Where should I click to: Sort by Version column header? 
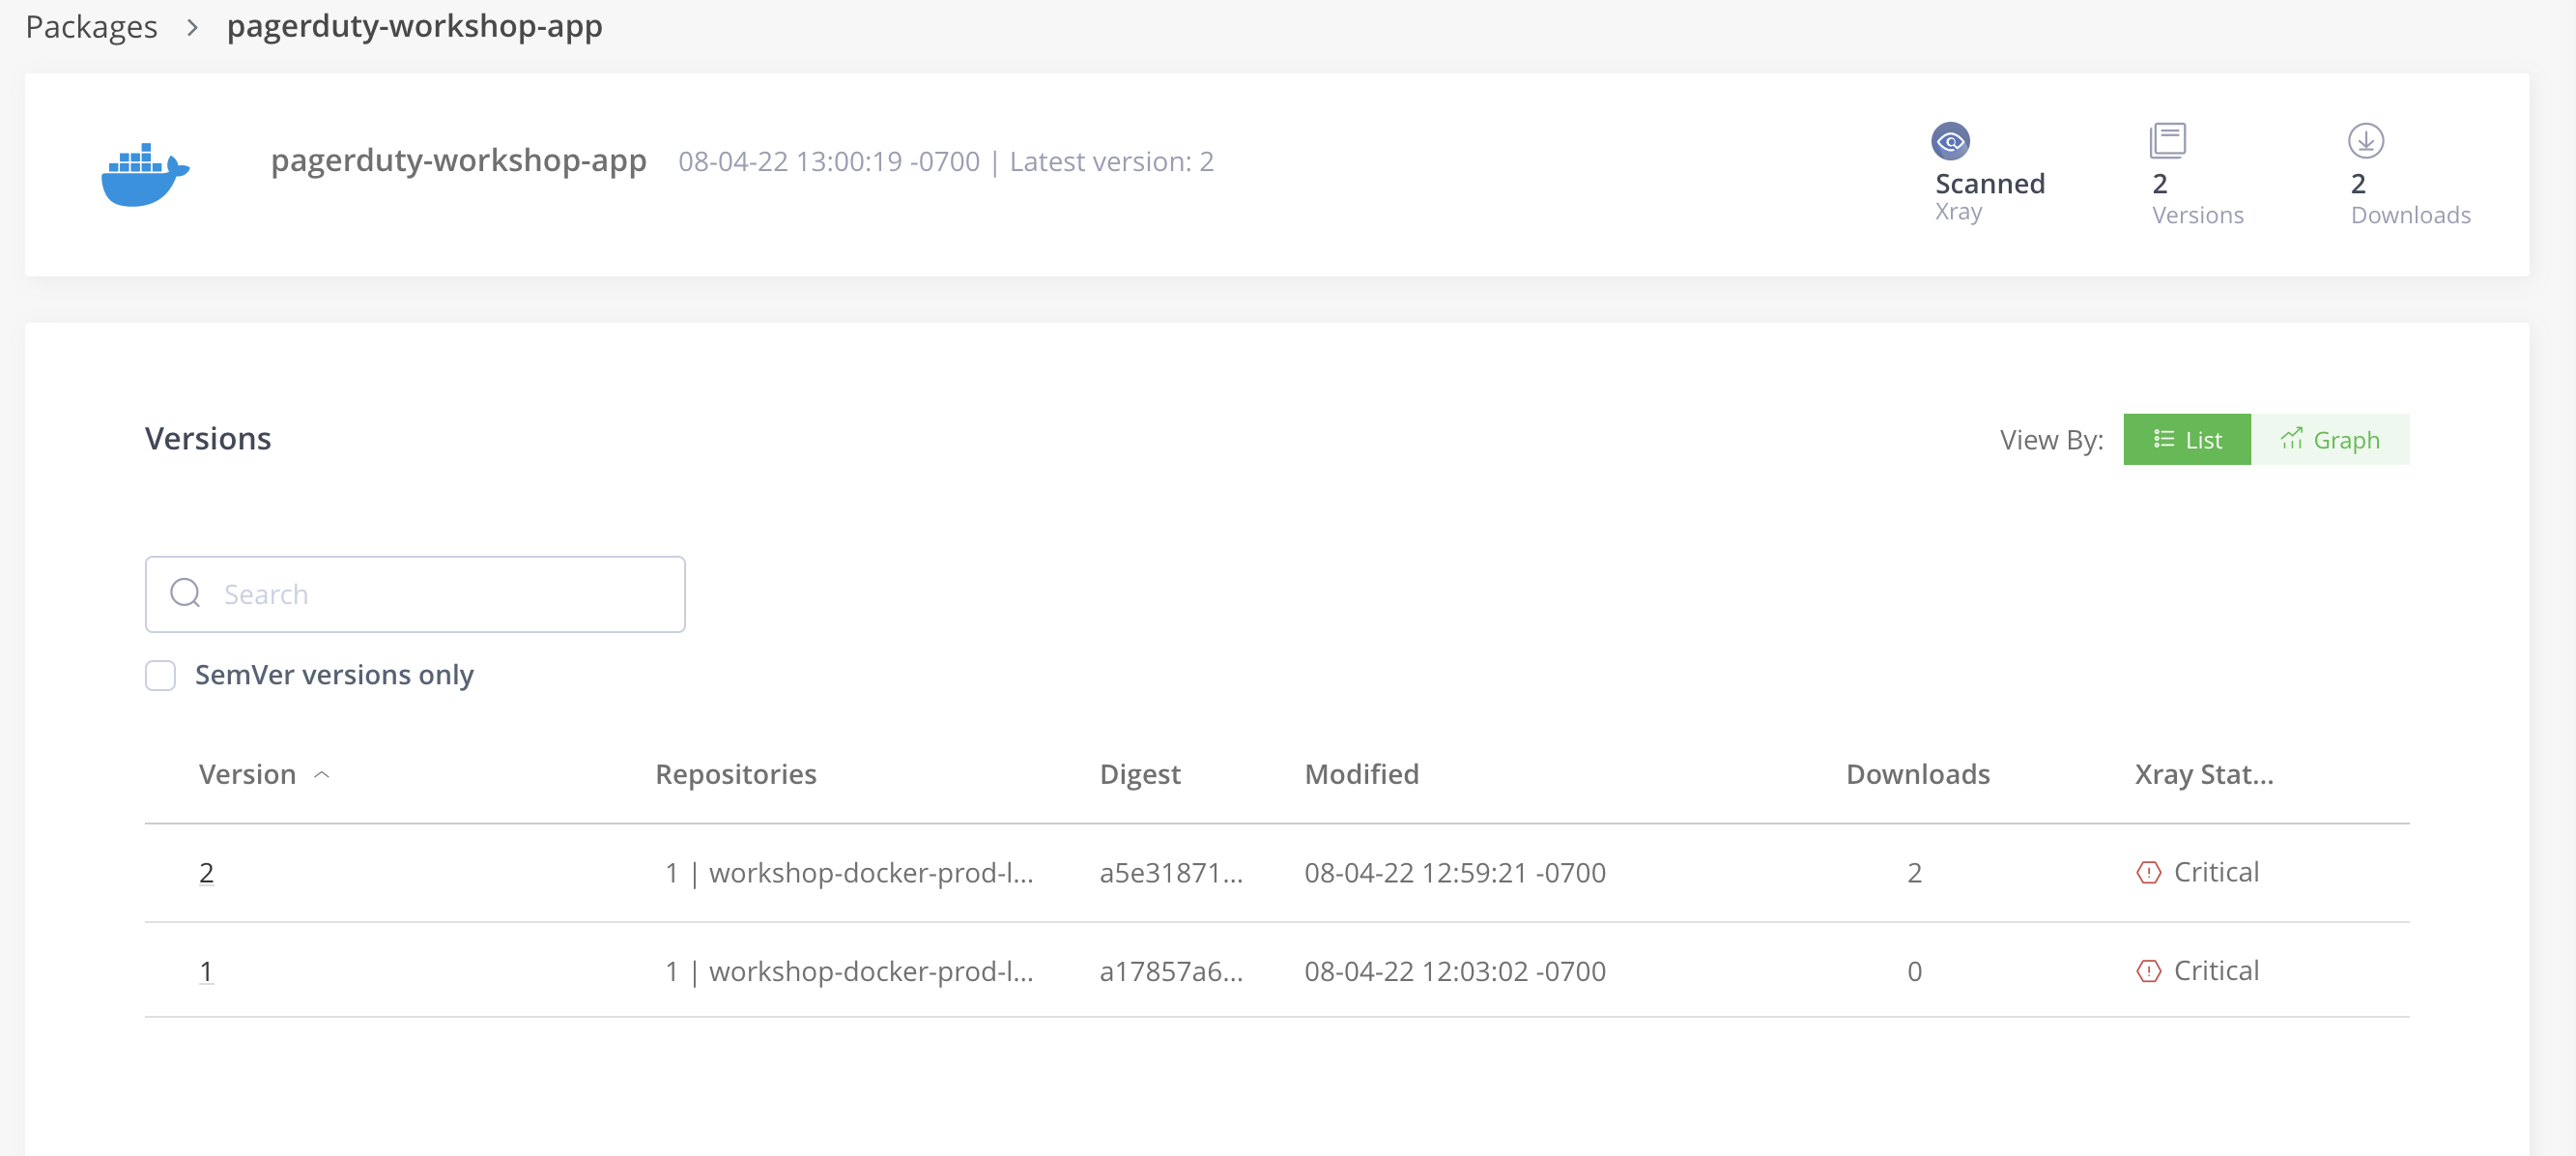coord(247,774)
